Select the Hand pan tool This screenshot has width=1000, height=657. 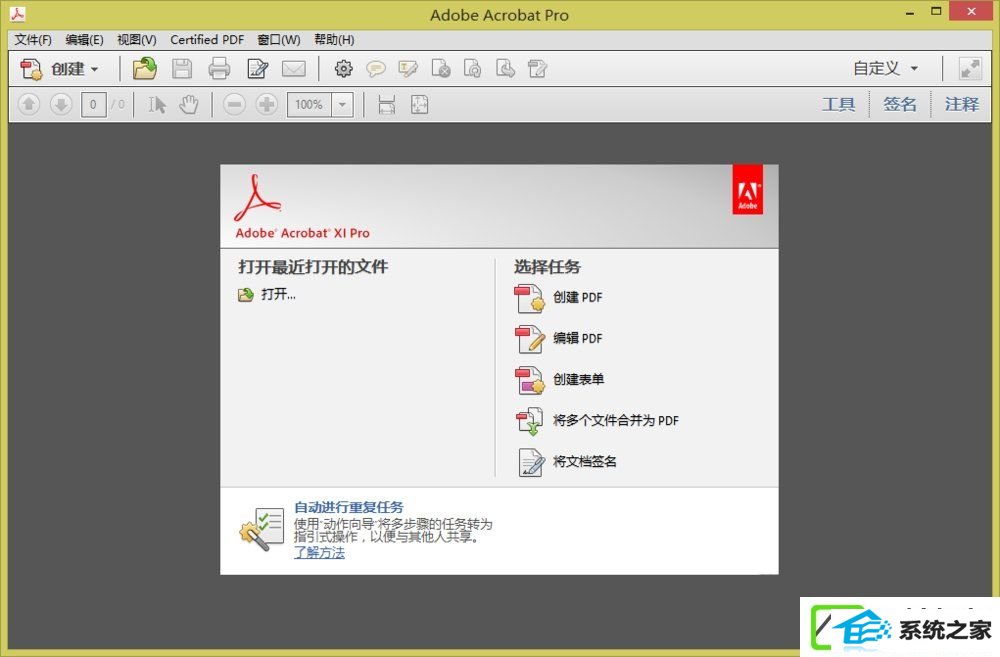189,104
